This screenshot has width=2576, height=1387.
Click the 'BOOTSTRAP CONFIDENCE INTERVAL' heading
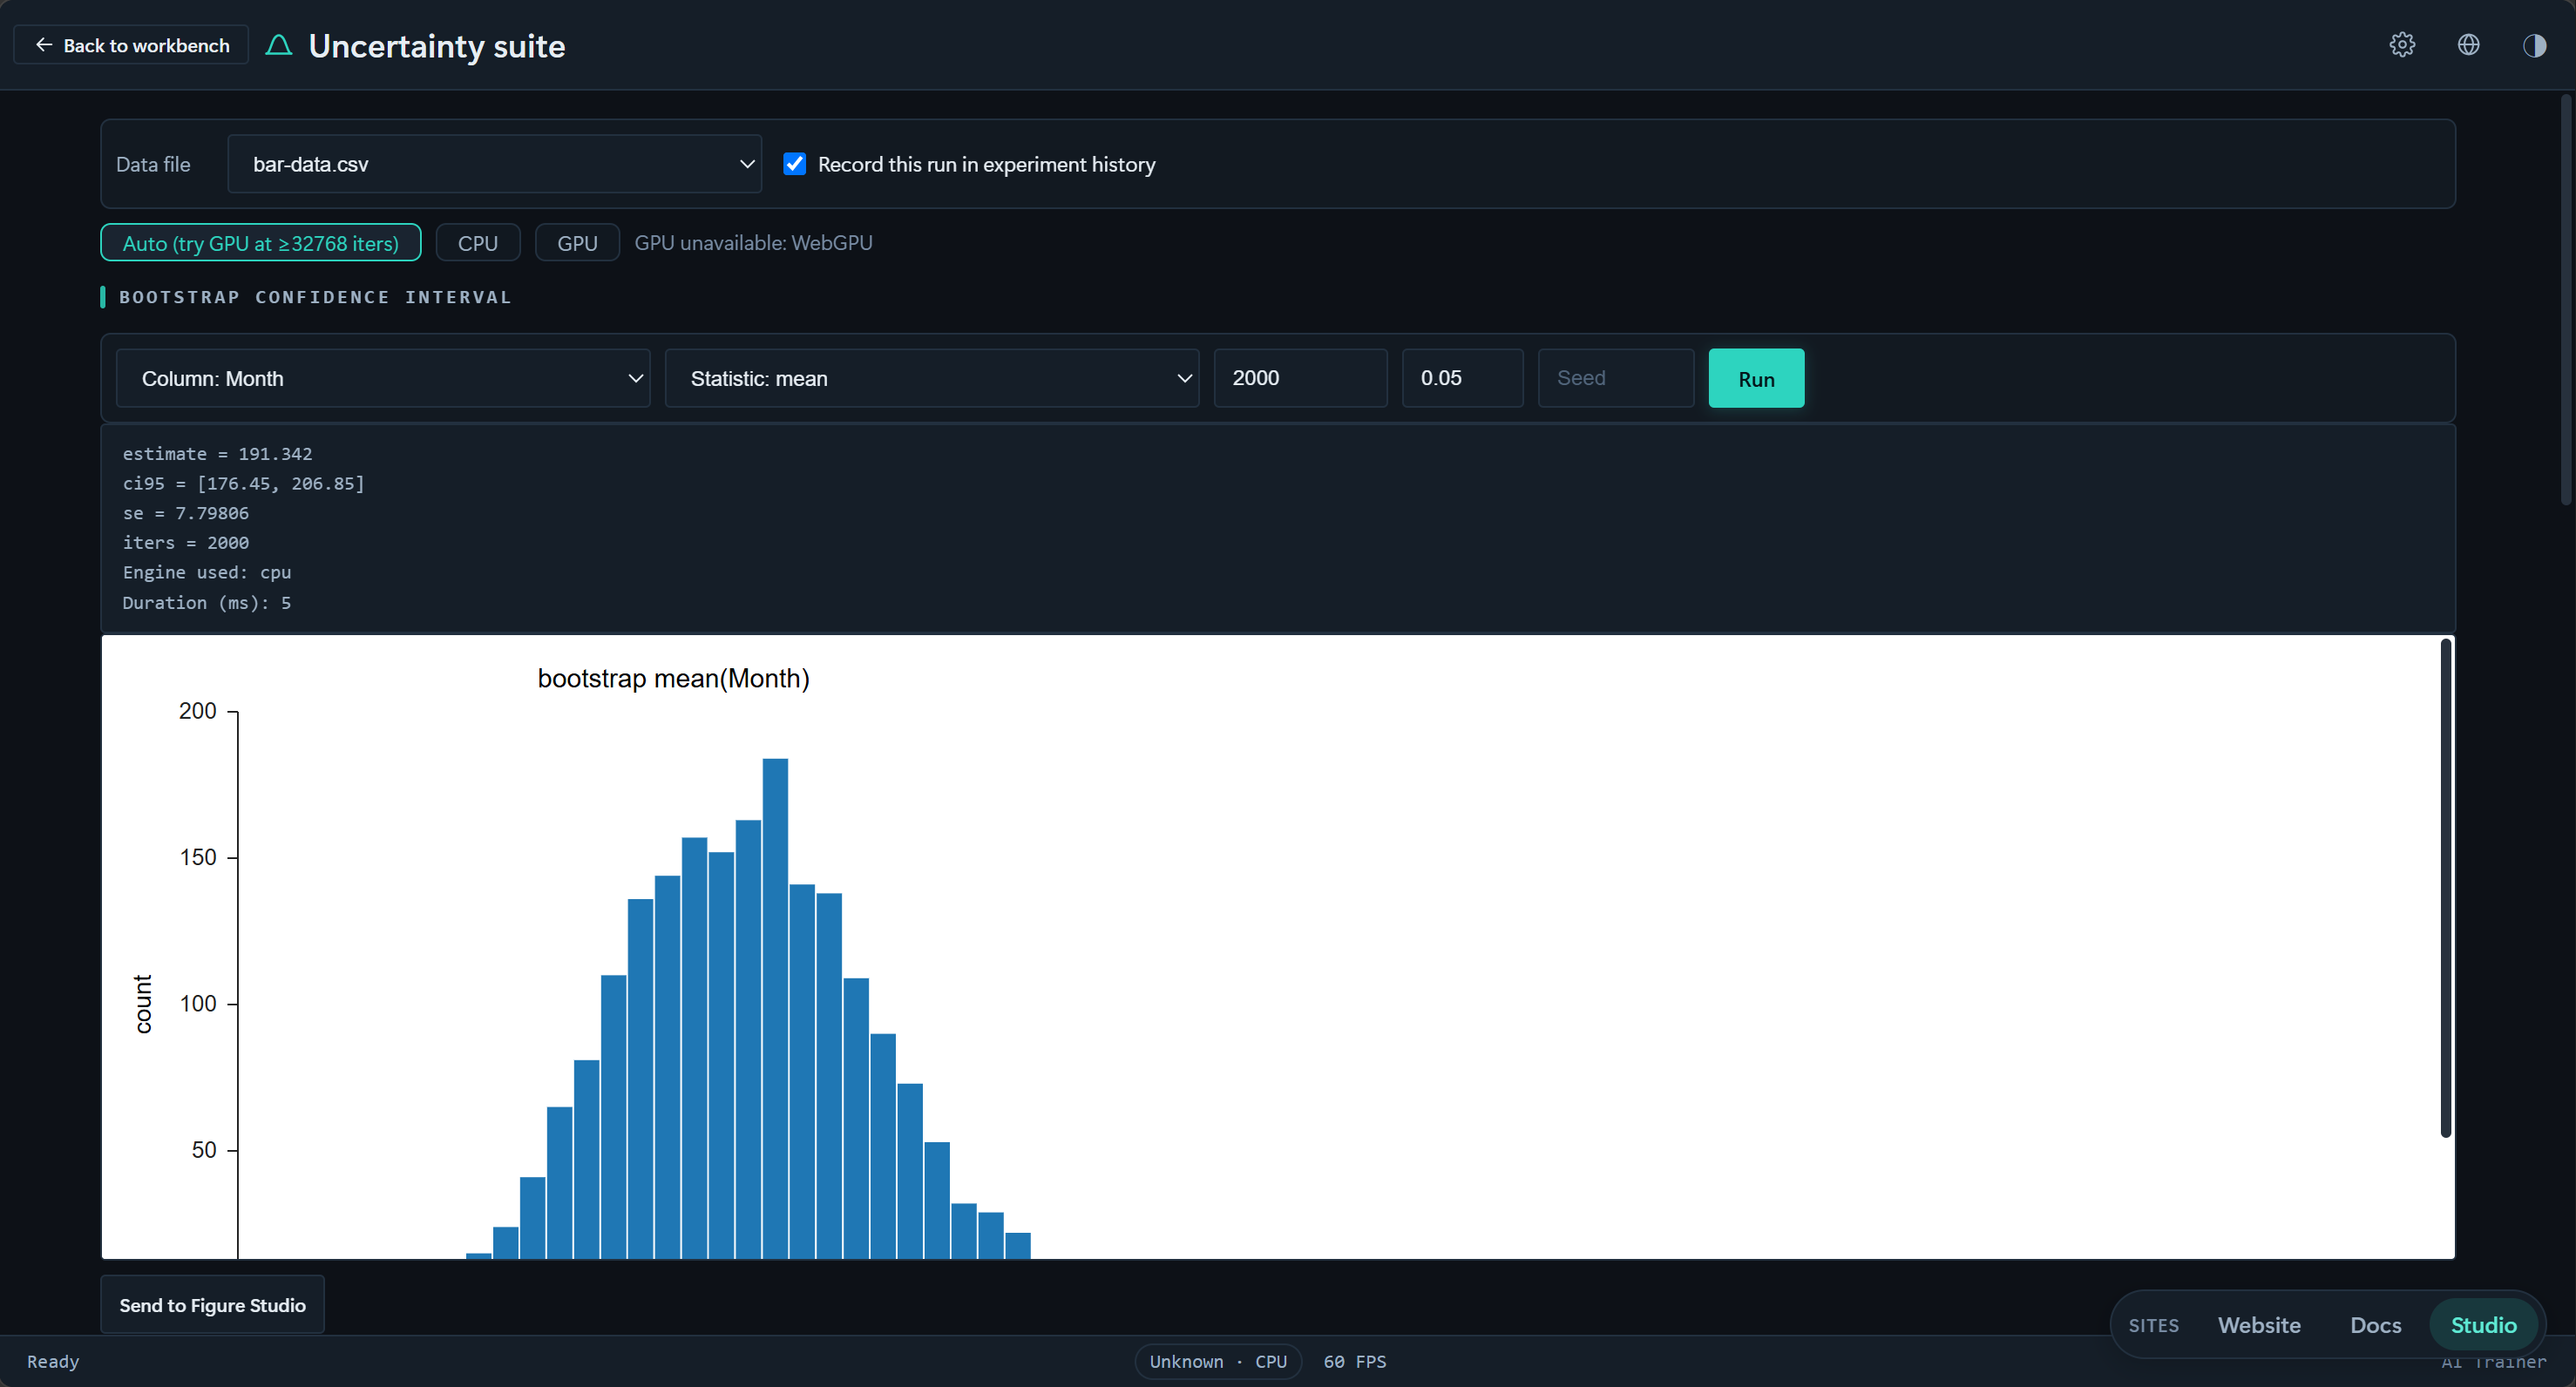pos(315,297)
